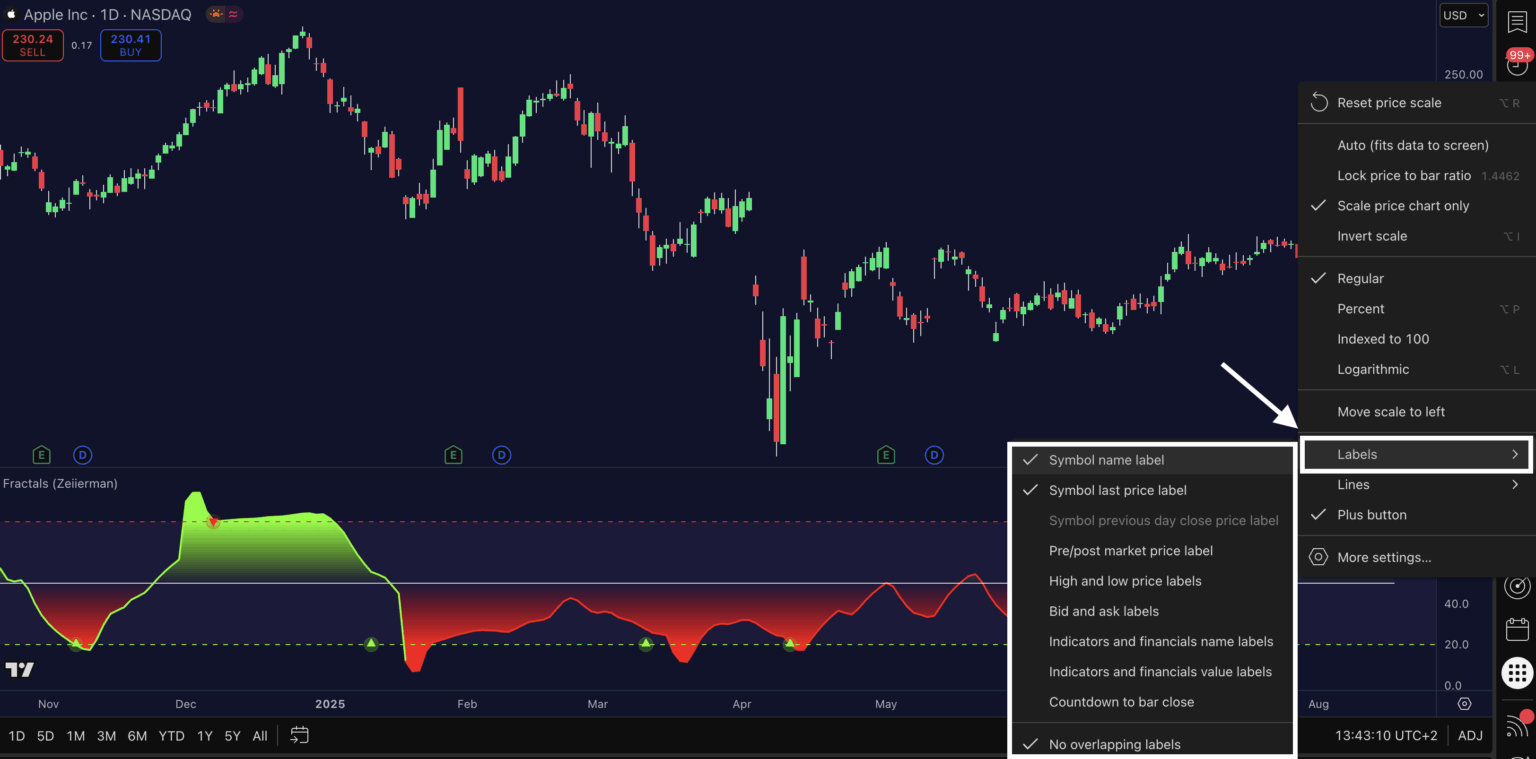The height and width of the screenshot is (759, 1536).
Task: Set range to 6M
Action: (137, 736)
